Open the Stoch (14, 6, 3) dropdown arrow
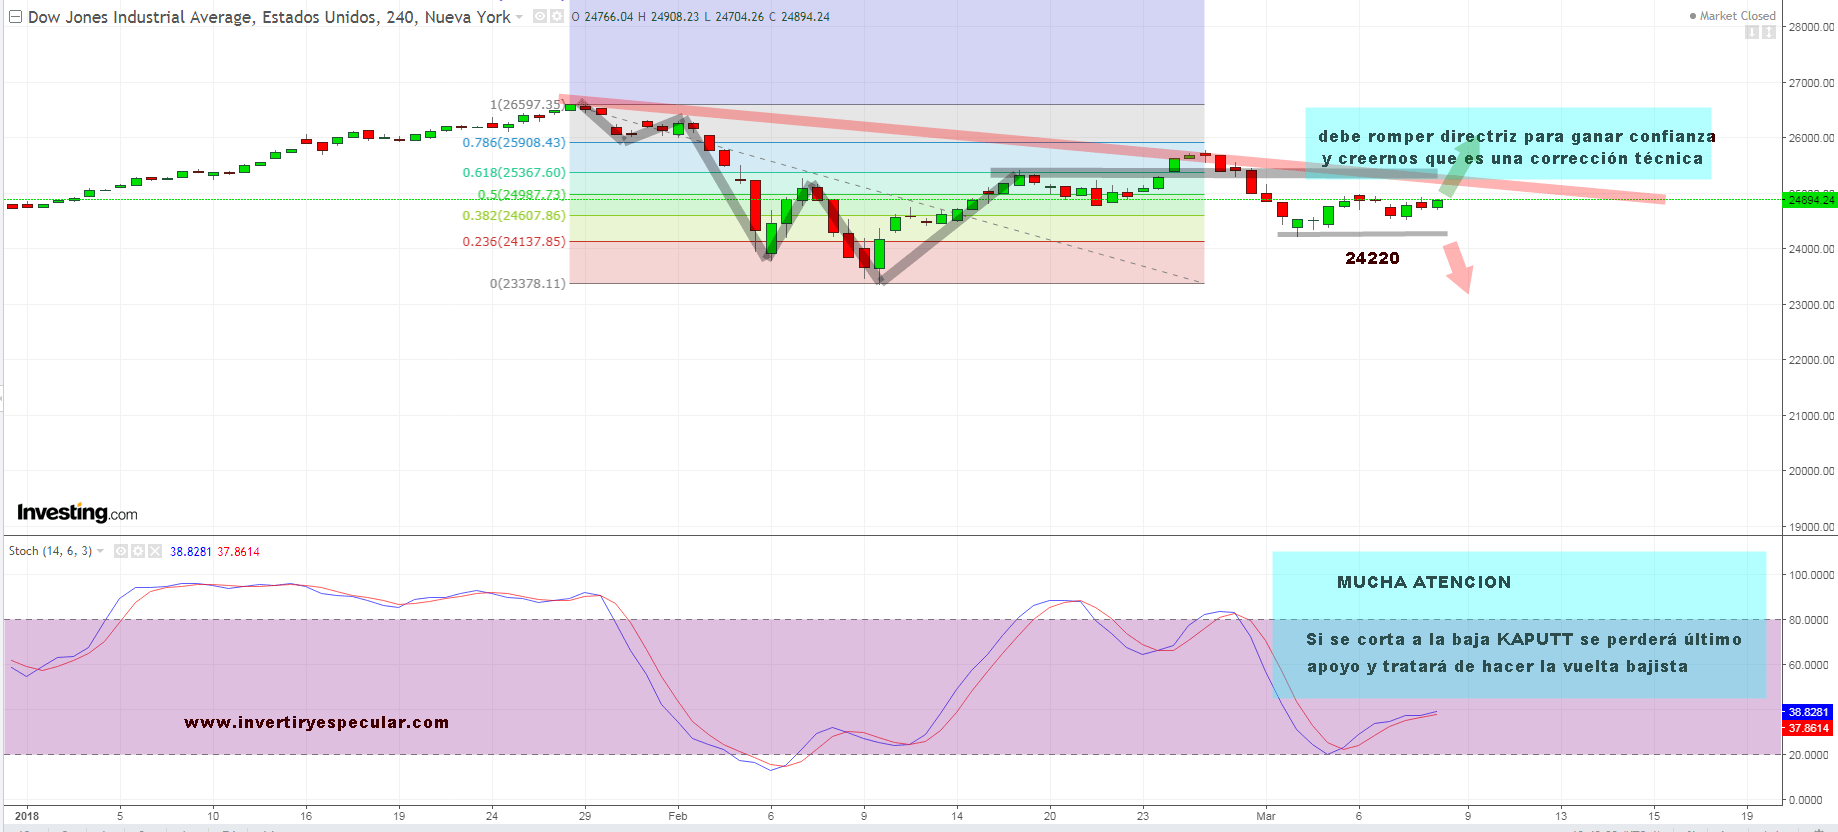 click(x=100, y=551)
